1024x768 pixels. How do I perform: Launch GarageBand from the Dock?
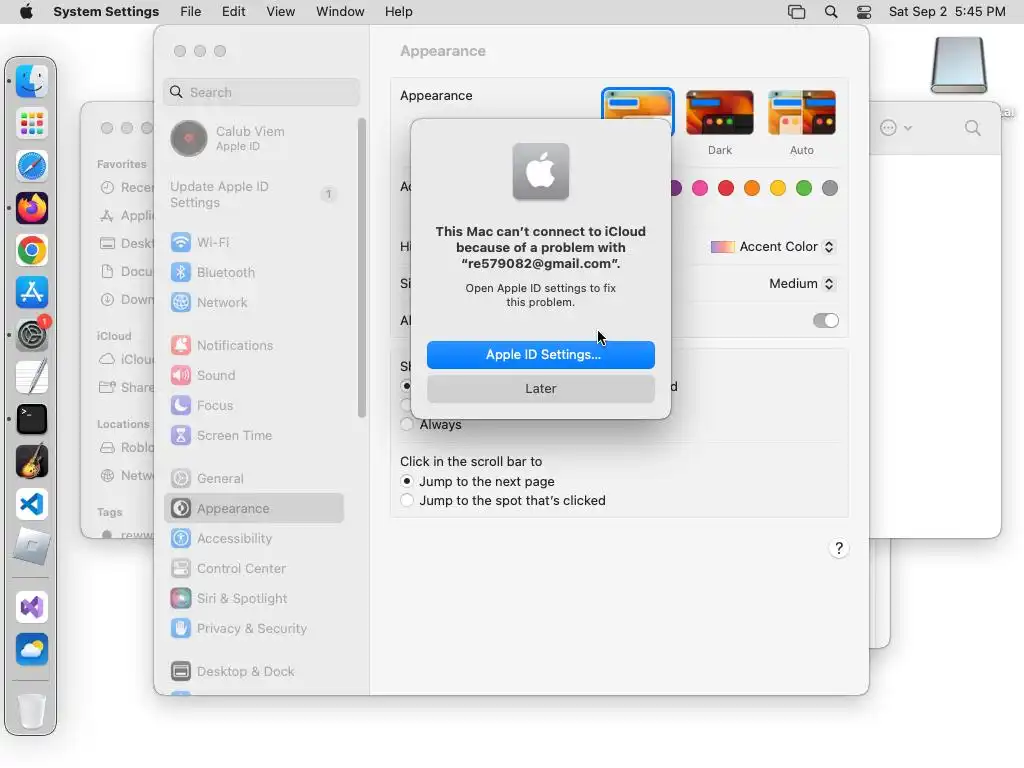click(x=31, y=462)
